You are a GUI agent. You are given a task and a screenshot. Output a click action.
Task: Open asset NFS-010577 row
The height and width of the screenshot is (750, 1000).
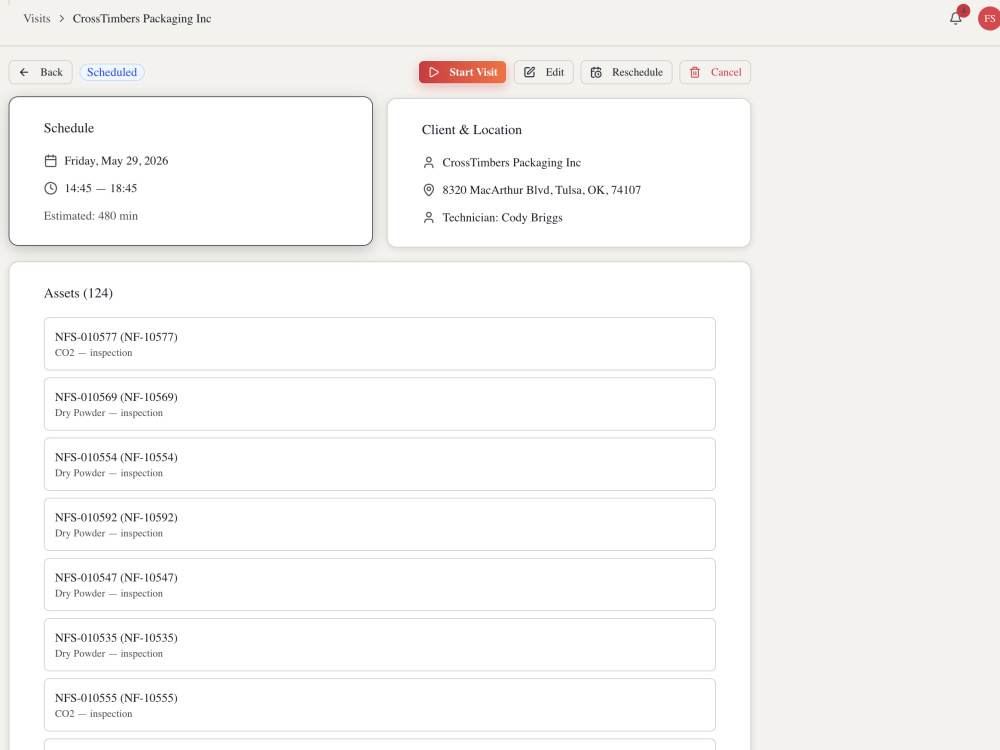379,344
